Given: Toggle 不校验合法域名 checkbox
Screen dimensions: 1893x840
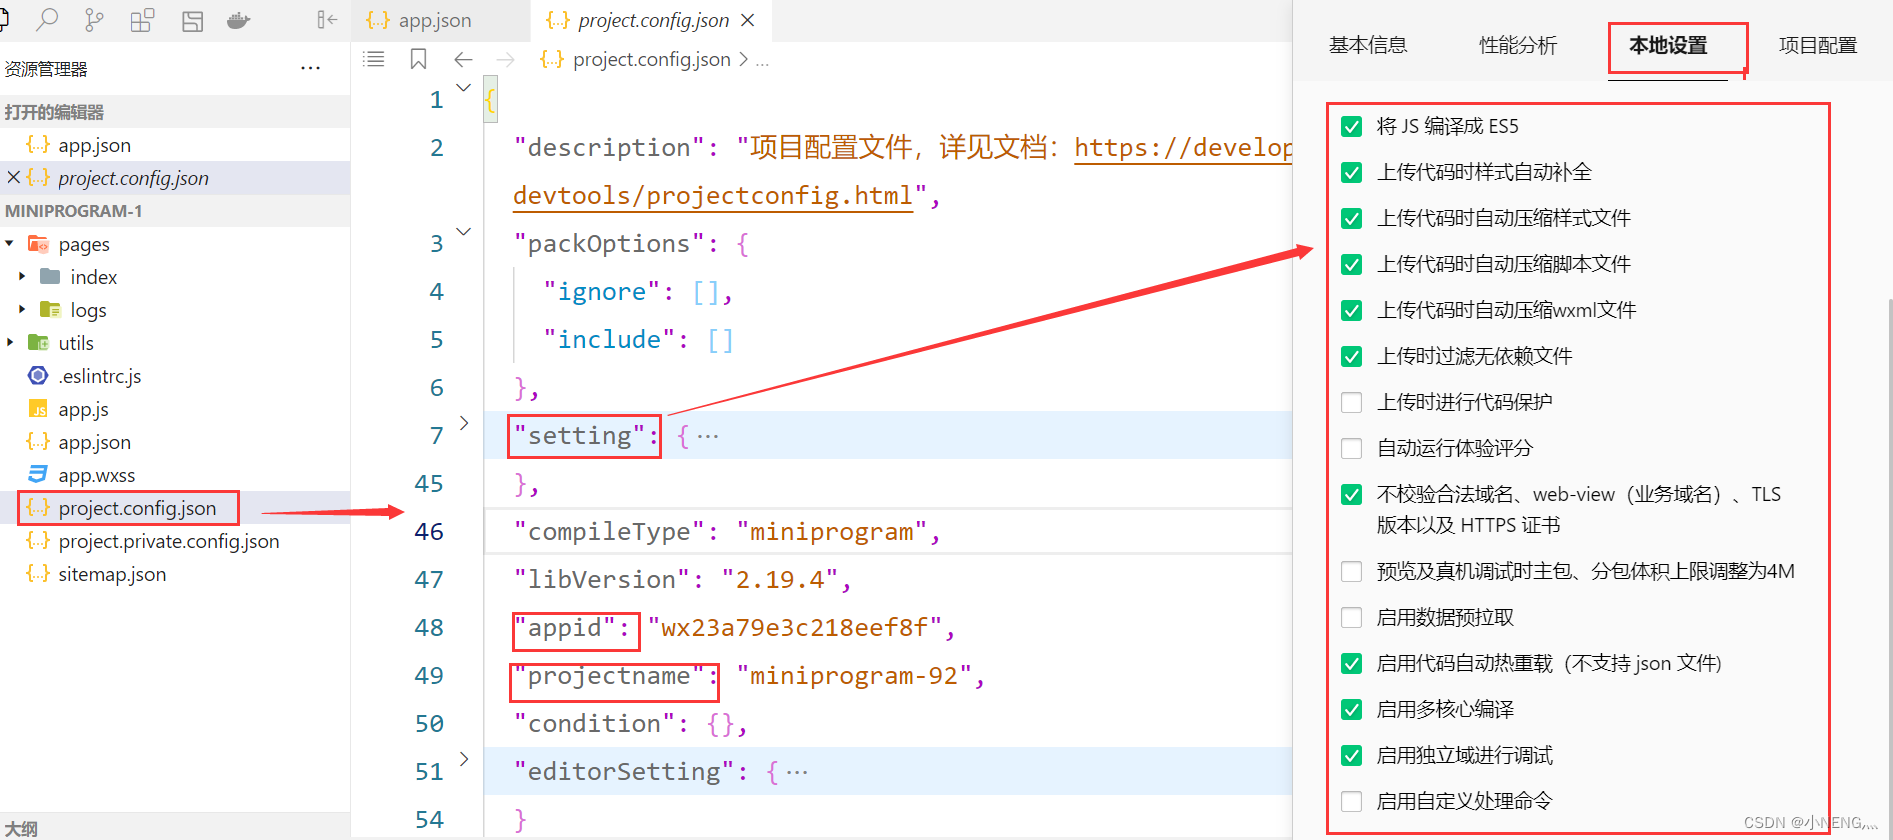Looking at the screenshot, I should [1351, 494].
